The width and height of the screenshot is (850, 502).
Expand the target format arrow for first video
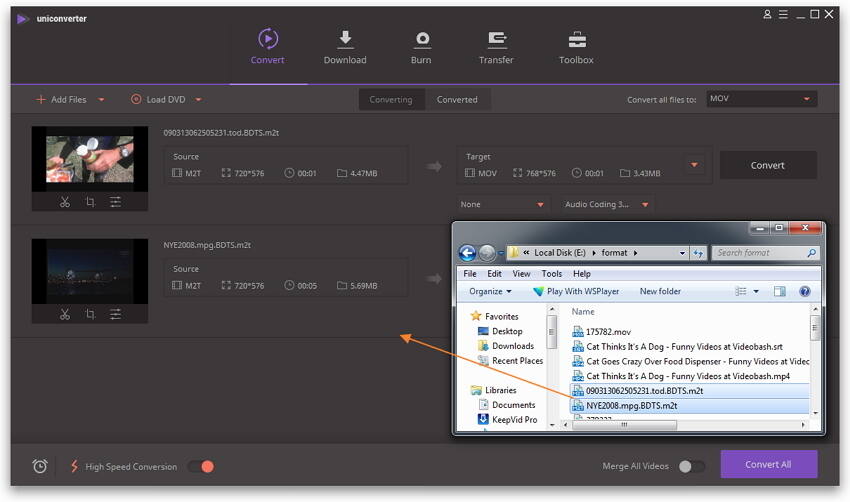[x=694, y=165]
